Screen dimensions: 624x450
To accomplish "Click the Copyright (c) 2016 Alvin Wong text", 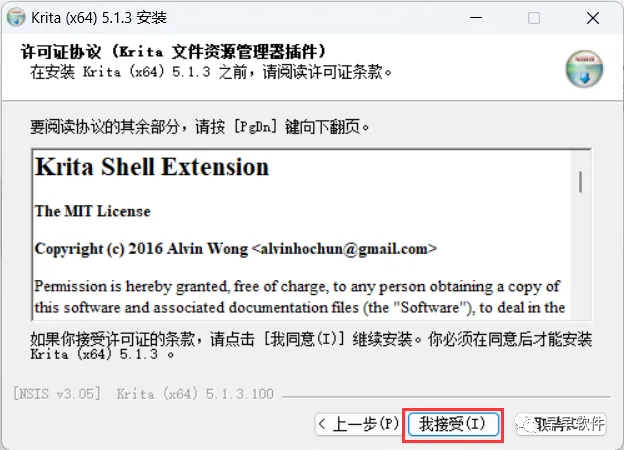I will (x=141, y=249).
